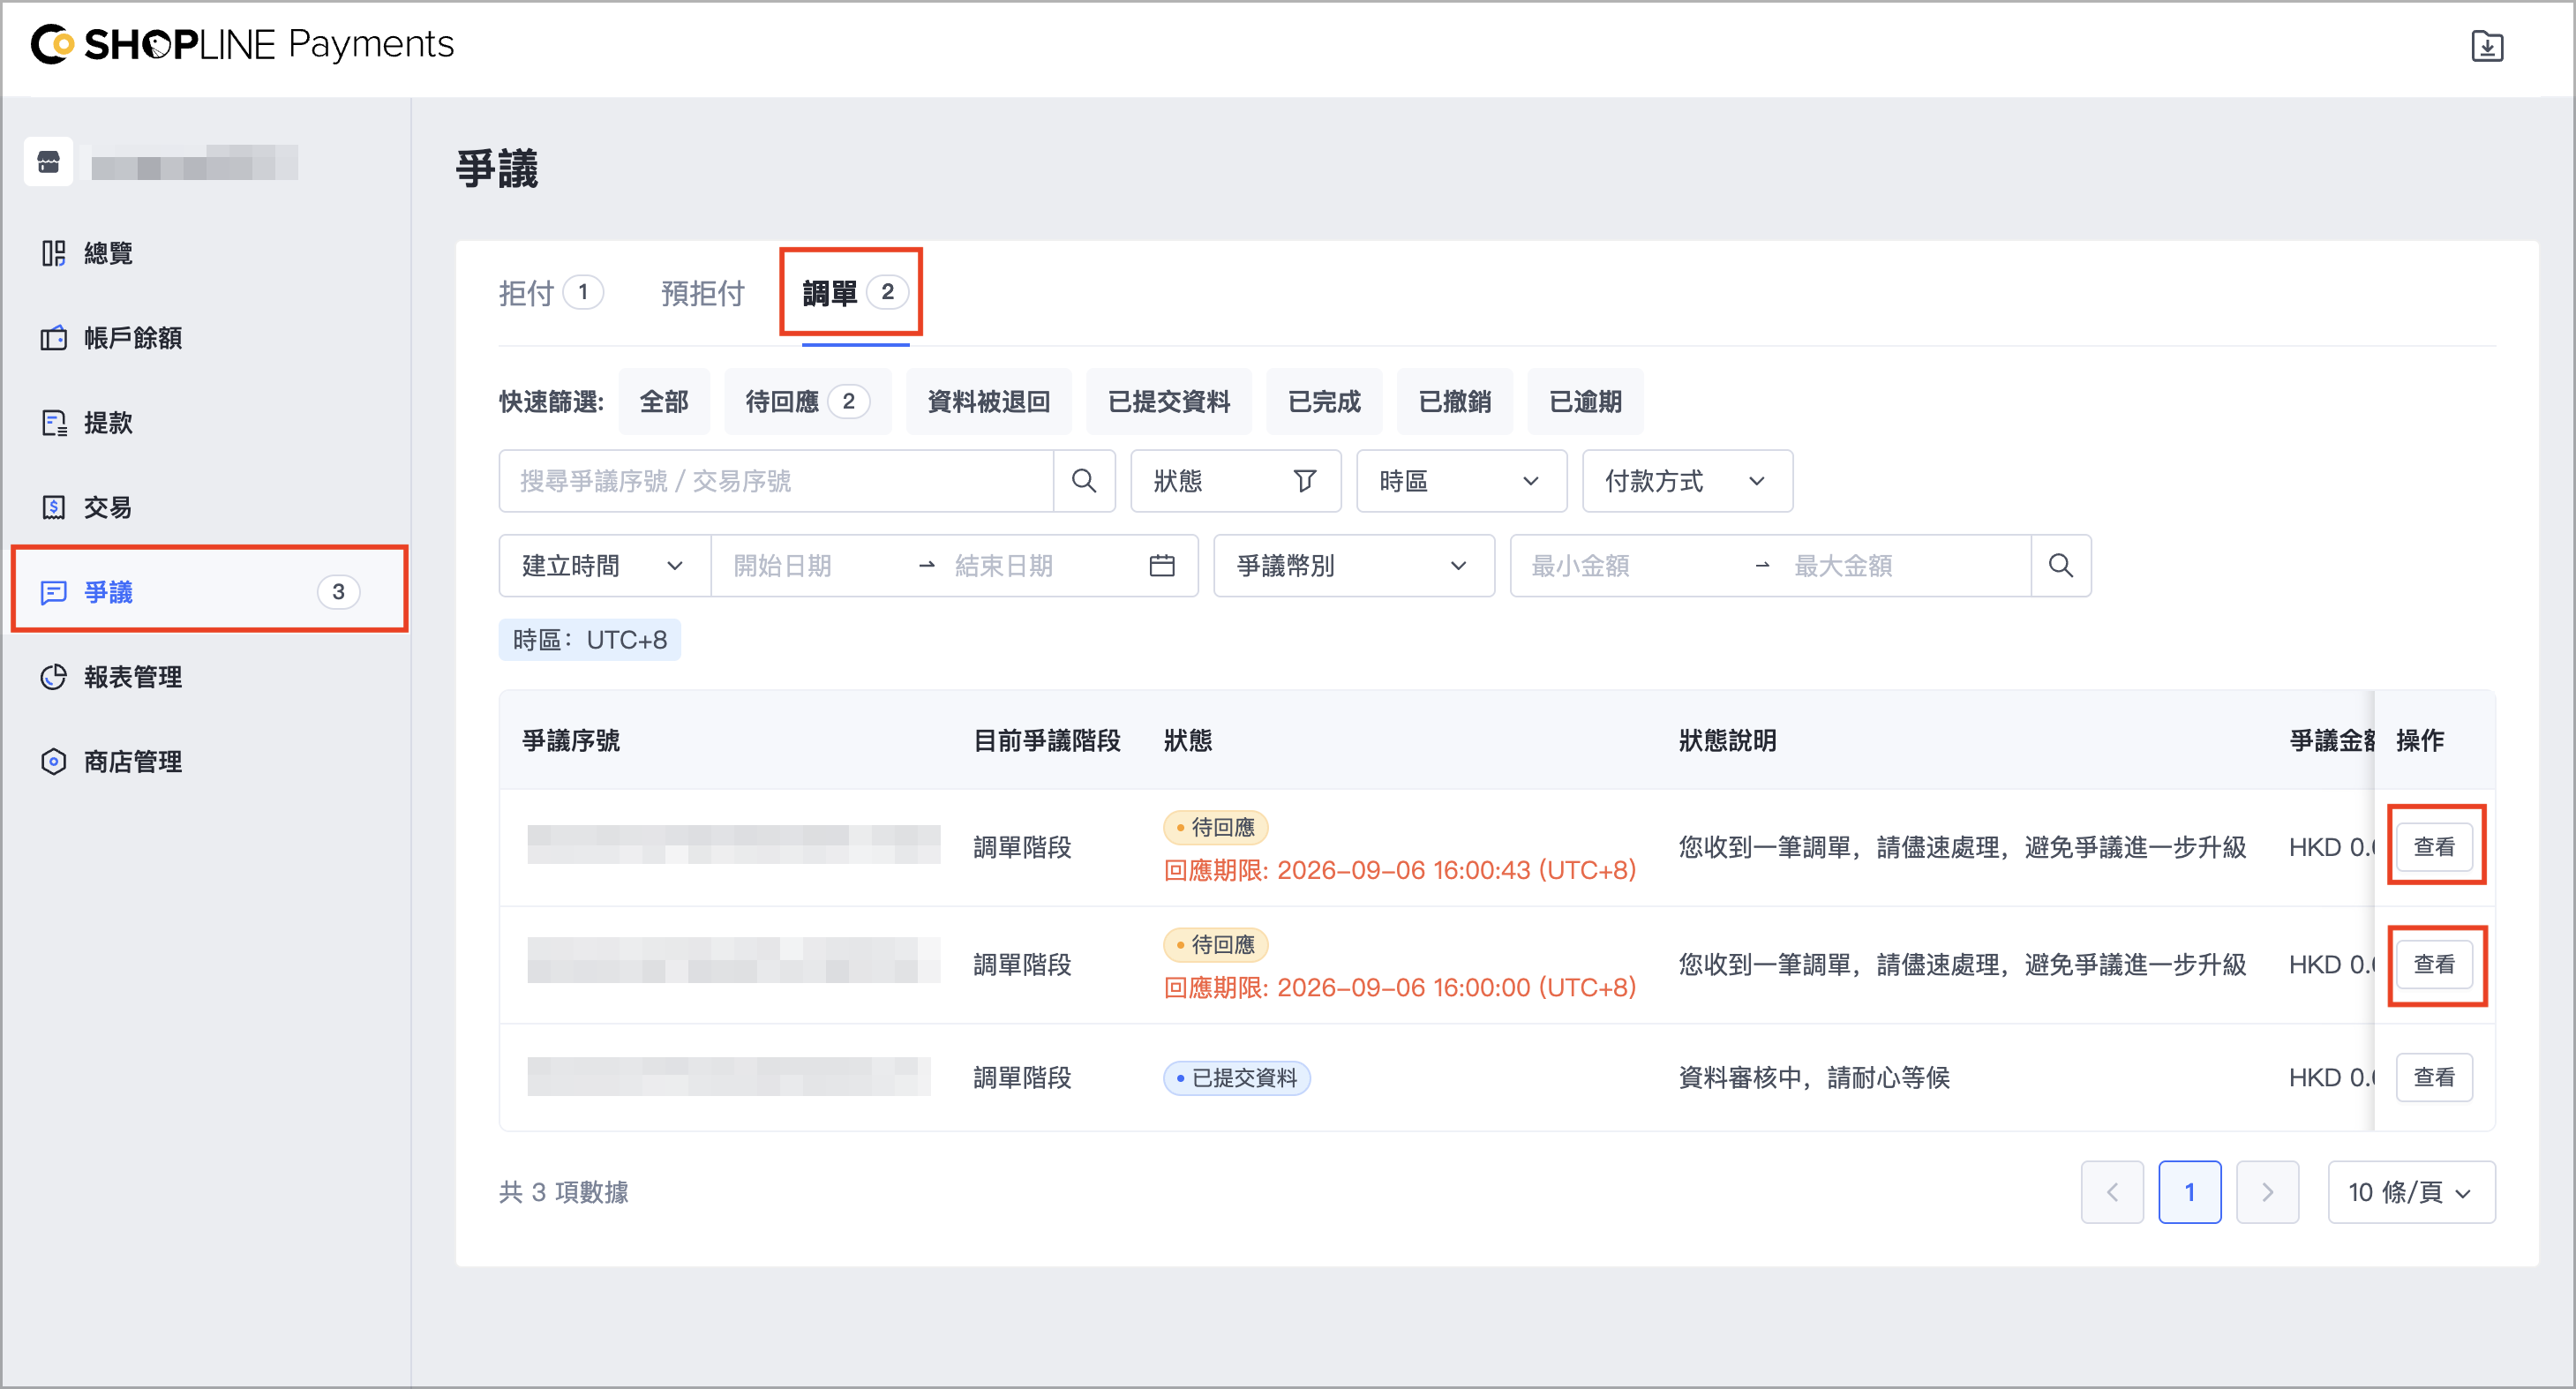This screenshot has width=2576, height=1389.
Task: Open 10 條/頁 page size dropdown
Action: pos(2411,1192)
